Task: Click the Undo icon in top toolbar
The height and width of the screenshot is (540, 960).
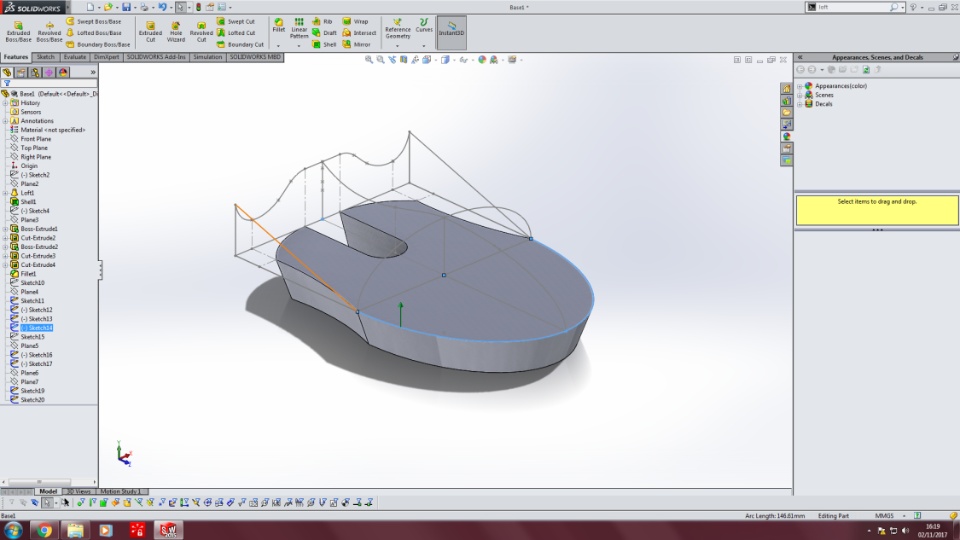Action: (162, 7)
